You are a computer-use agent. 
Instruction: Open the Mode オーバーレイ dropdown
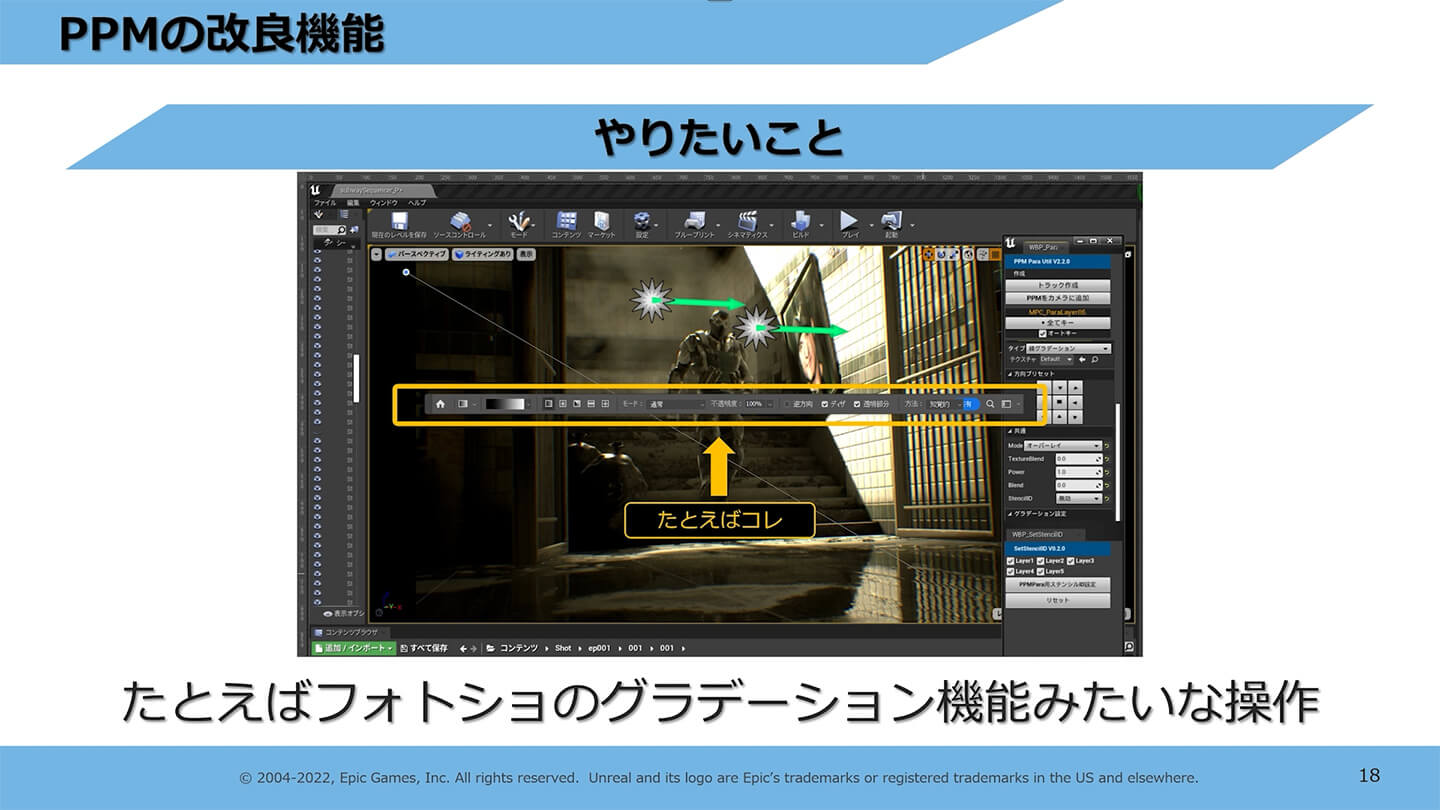click(1063, 446)
